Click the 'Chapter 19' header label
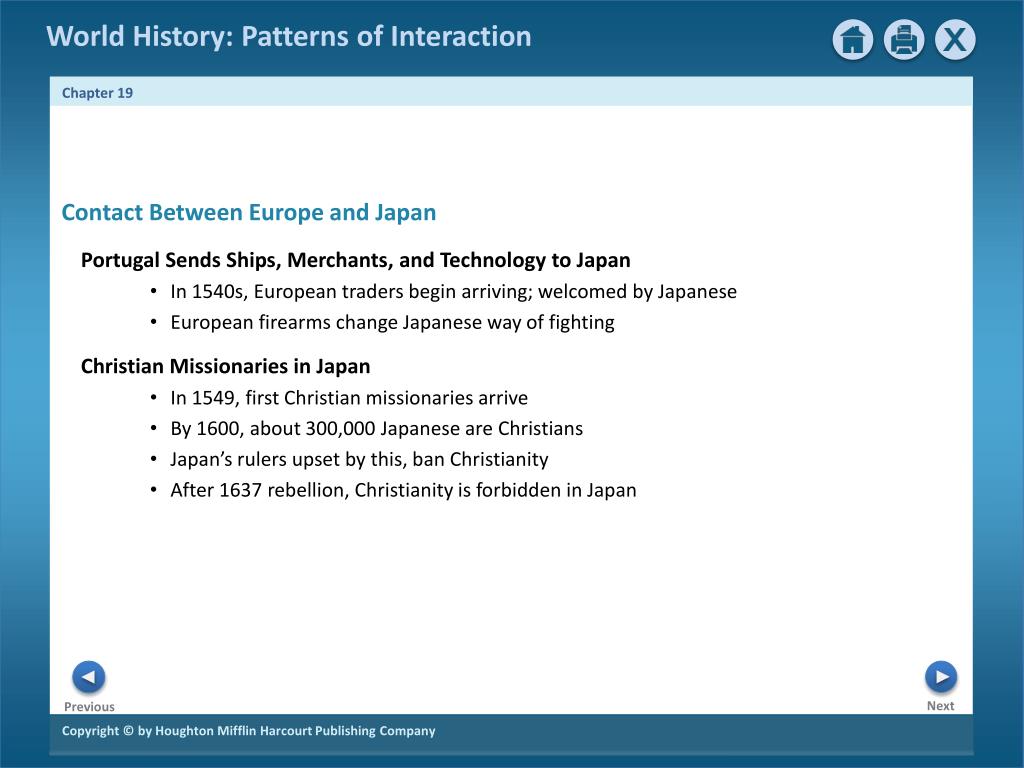1024x768 pixels. pyautogui.click(x=97, y=93)
